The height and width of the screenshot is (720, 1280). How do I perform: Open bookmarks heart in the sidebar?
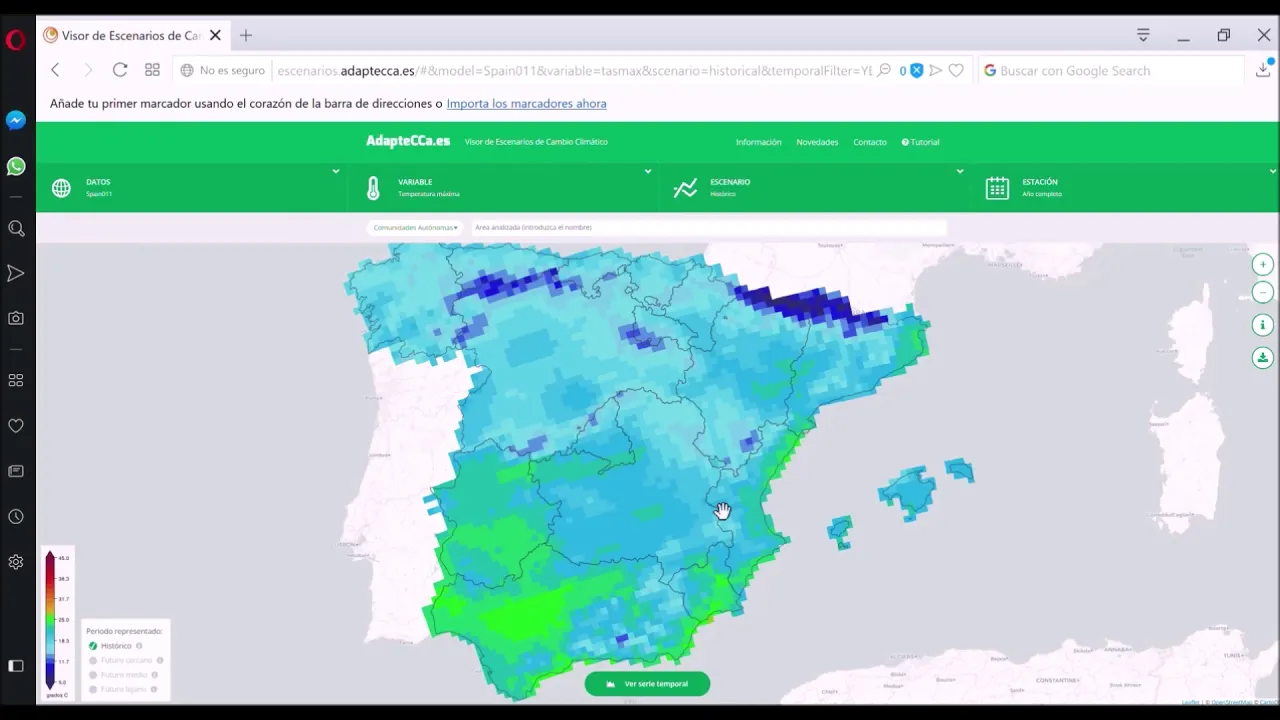tap(16, 425)
